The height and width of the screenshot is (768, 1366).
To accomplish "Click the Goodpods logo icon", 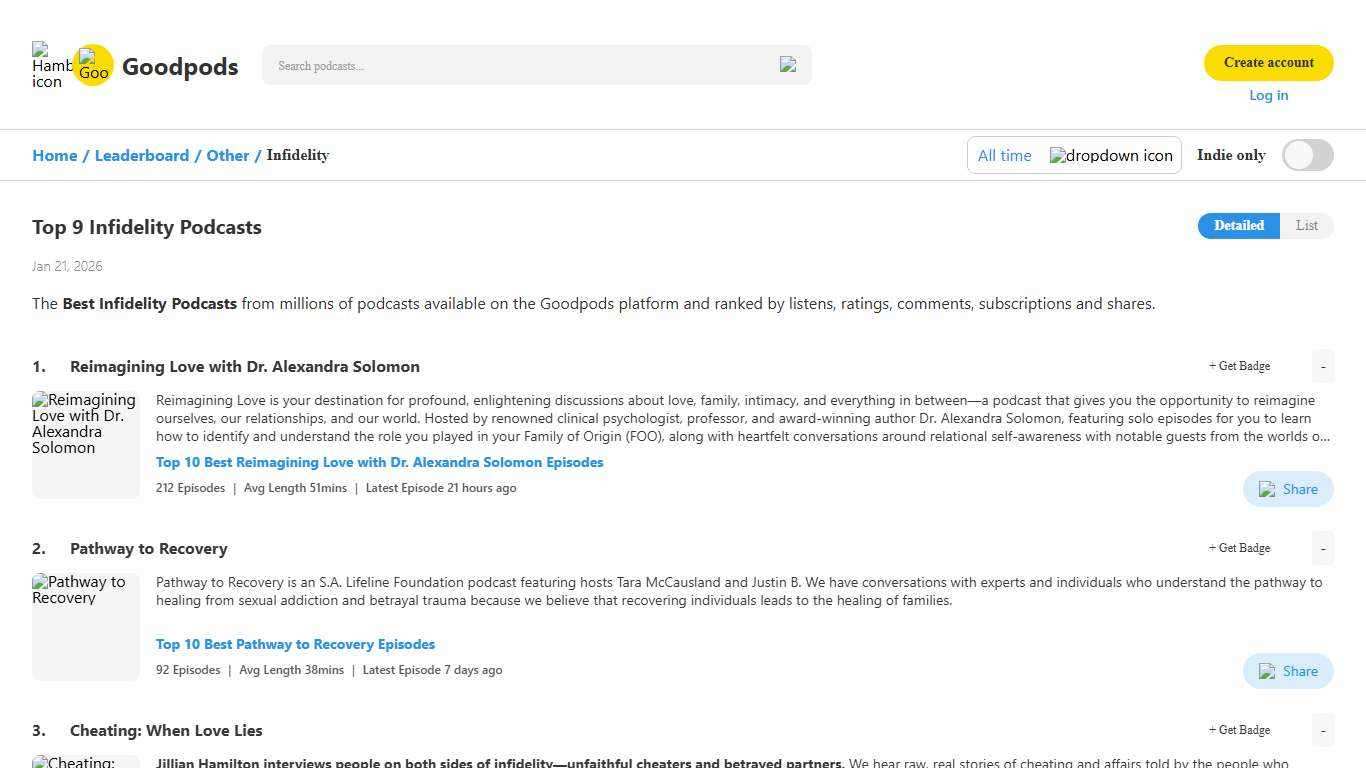I will pyautogui.click(x=93, y=66).
